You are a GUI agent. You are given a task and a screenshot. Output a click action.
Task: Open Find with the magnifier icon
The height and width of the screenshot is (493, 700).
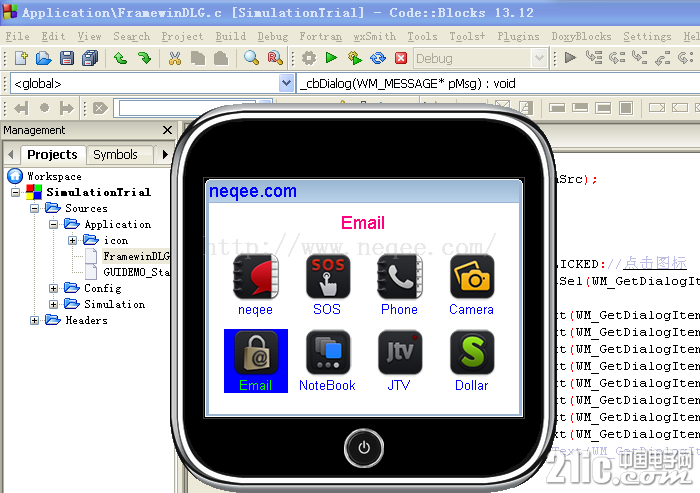tap(251, 58)
